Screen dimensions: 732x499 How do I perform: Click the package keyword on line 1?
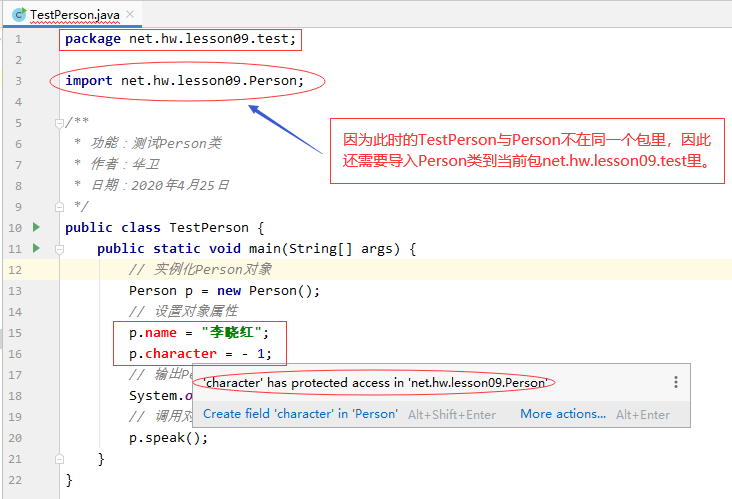coord(92,39)
